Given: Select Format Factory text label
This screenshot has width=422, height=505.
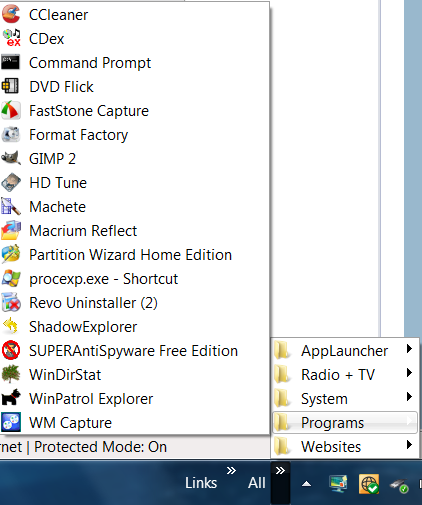Looking at the screenshot, I should (78, 135).
